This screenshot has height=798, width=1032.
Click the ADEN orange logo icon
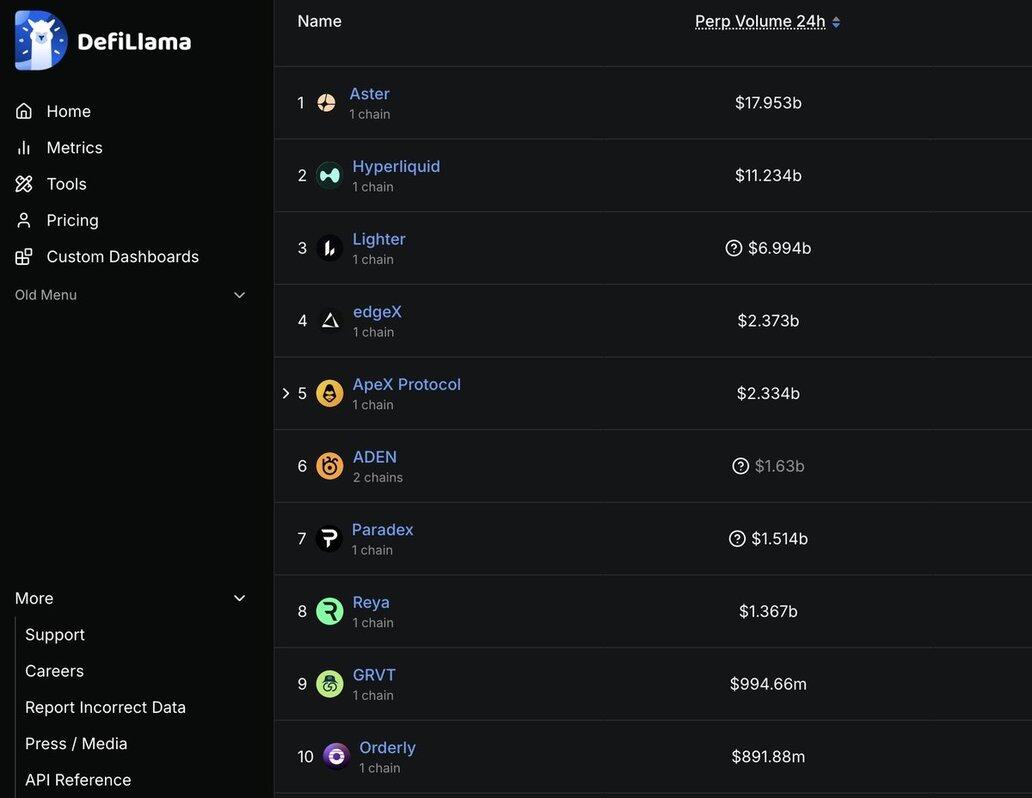tap(329, 466)
